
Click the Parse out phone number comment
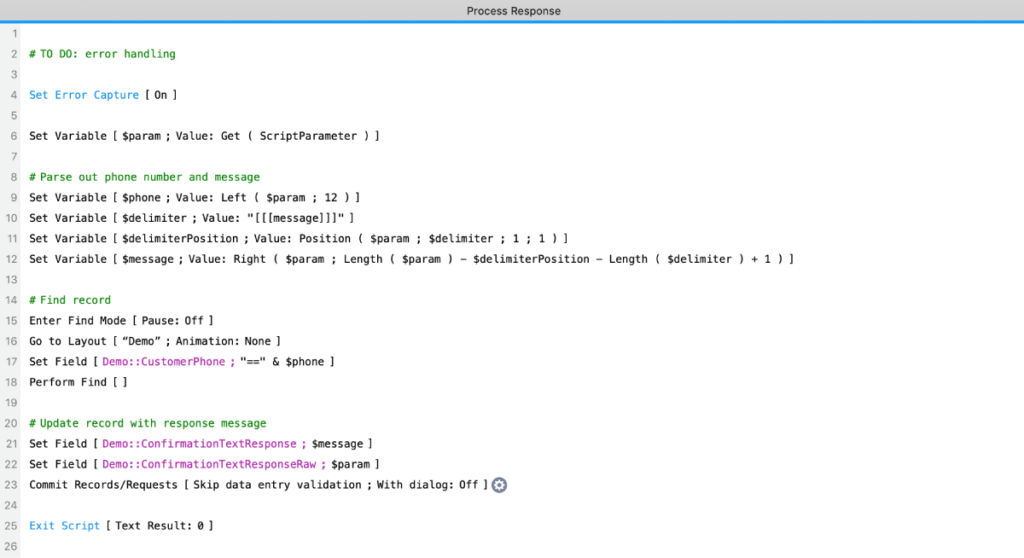(x=144, y=177)
